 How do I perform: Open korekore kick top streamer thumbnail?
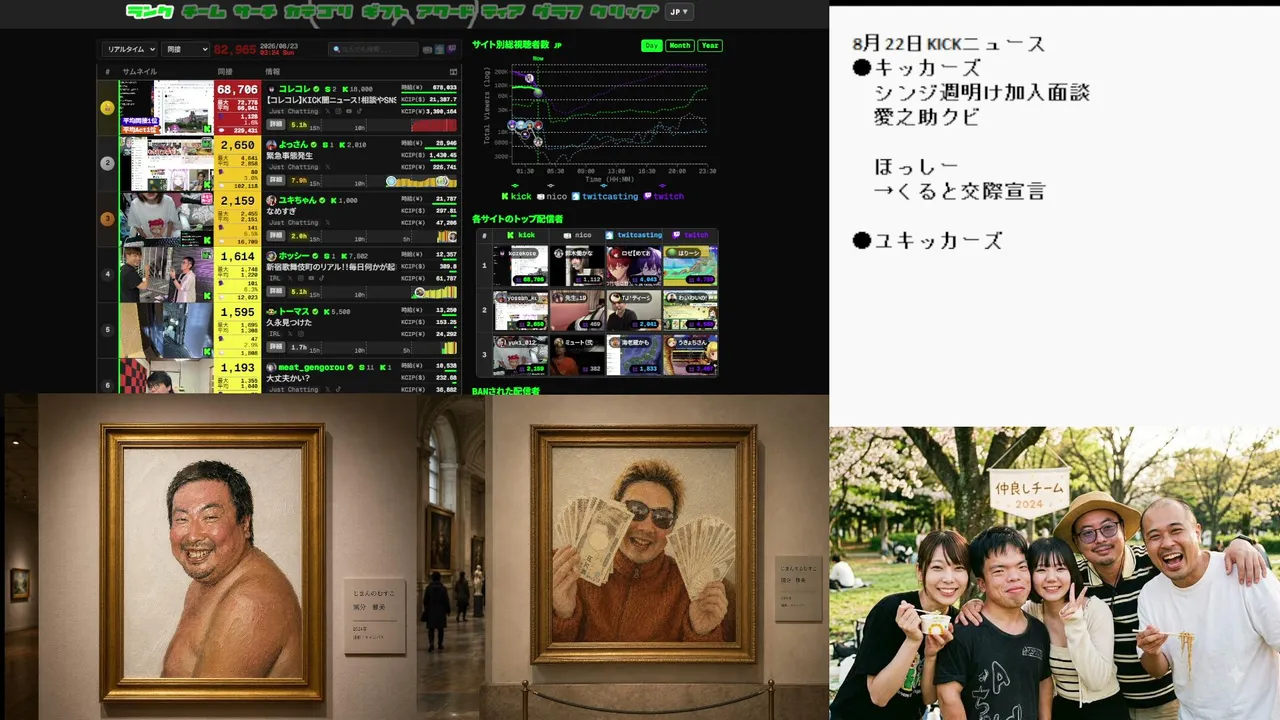pos(521,266)
